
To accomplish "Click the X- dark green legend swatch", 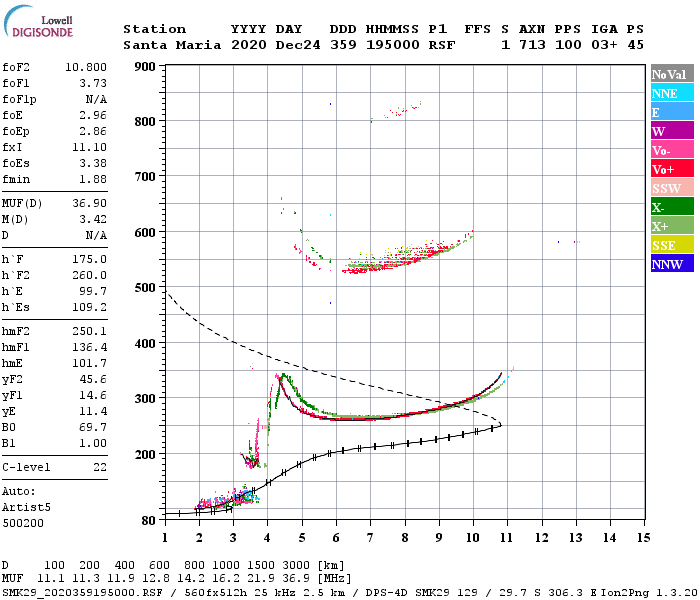I will 672,207.
